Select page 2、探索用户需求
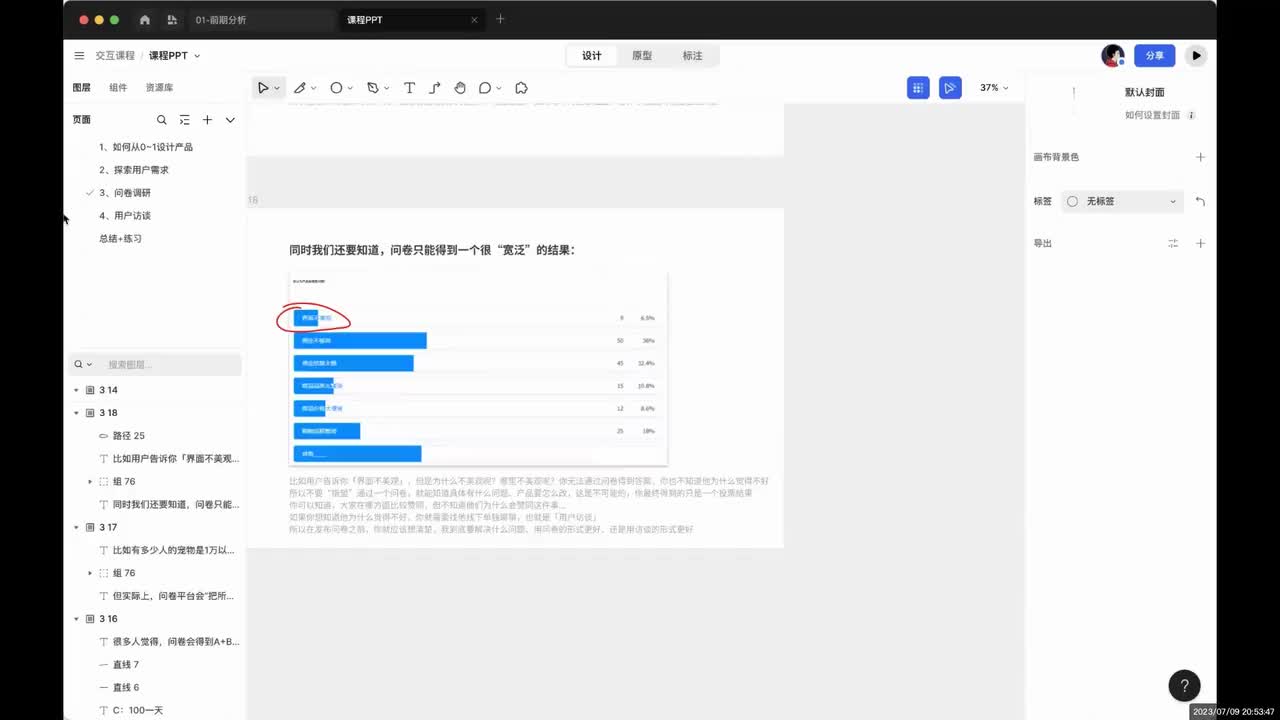Viewport: 1280px width, 720px height. click(134, 170)
